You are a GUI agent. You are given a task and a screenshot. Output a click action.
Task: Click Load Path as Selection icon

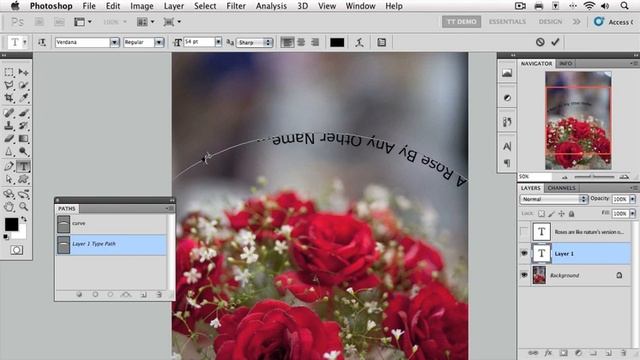[110, 294]
